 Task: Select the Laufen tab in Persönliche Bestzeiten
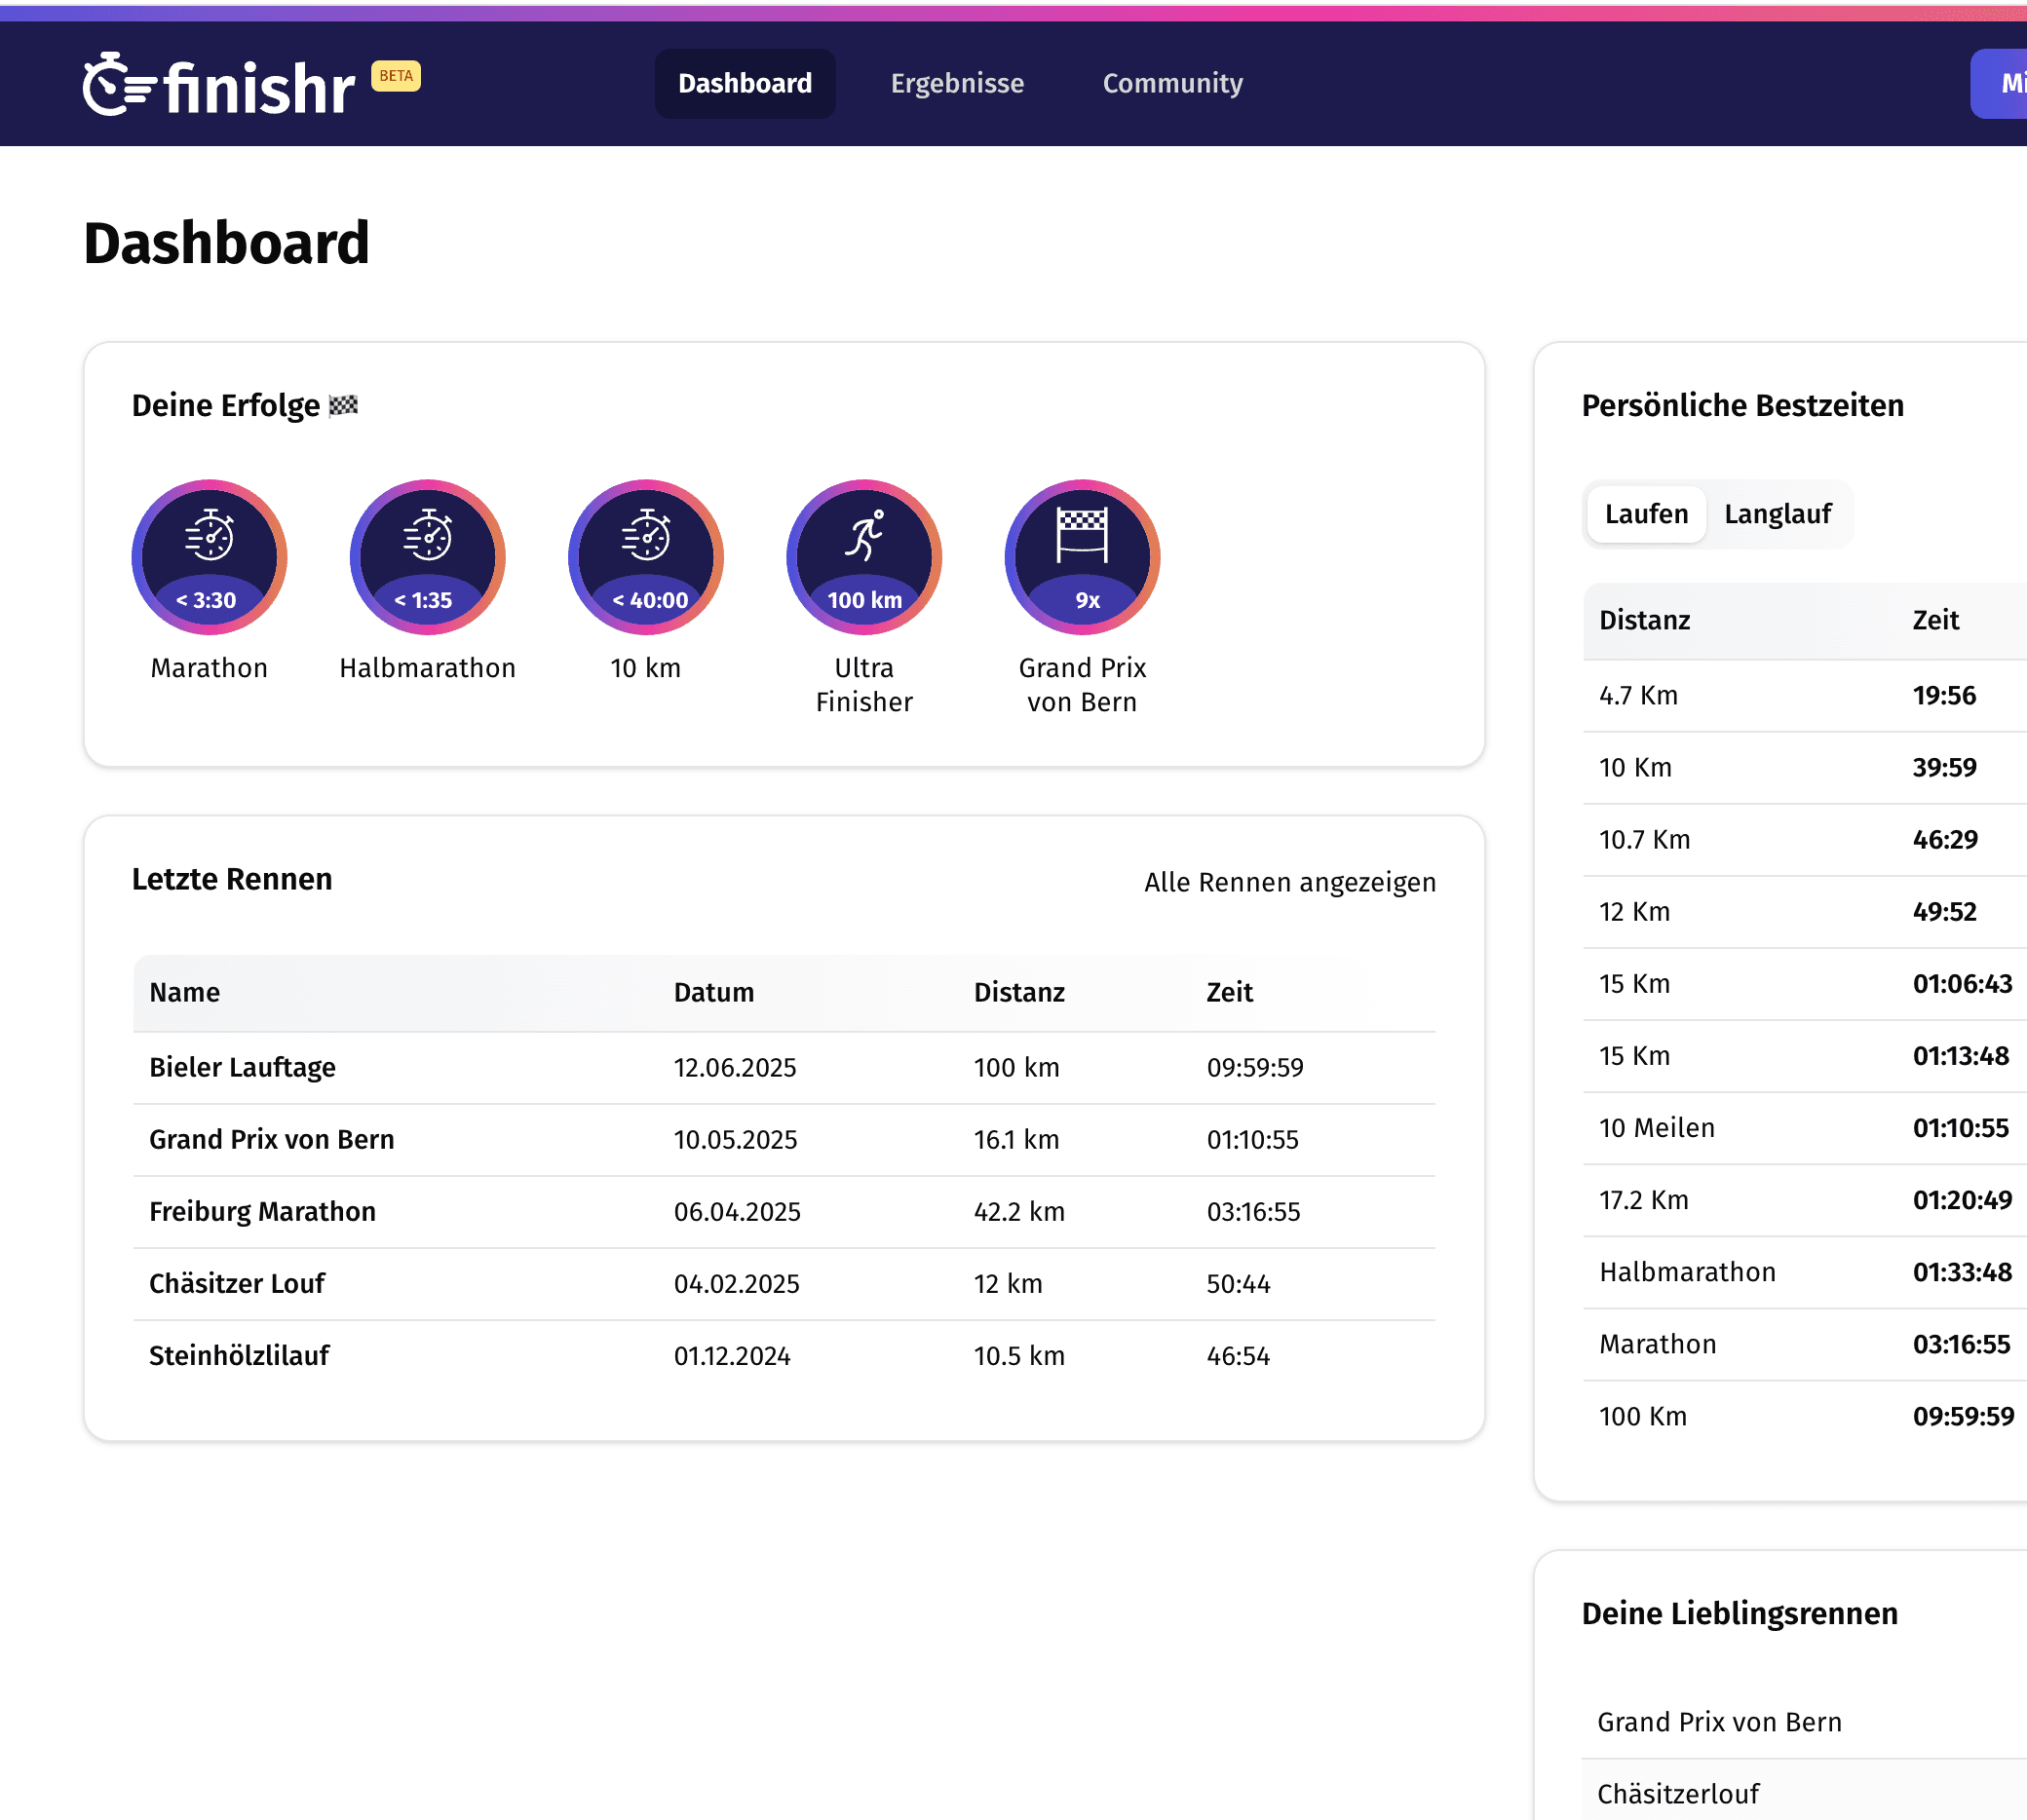pos(1645,514)
